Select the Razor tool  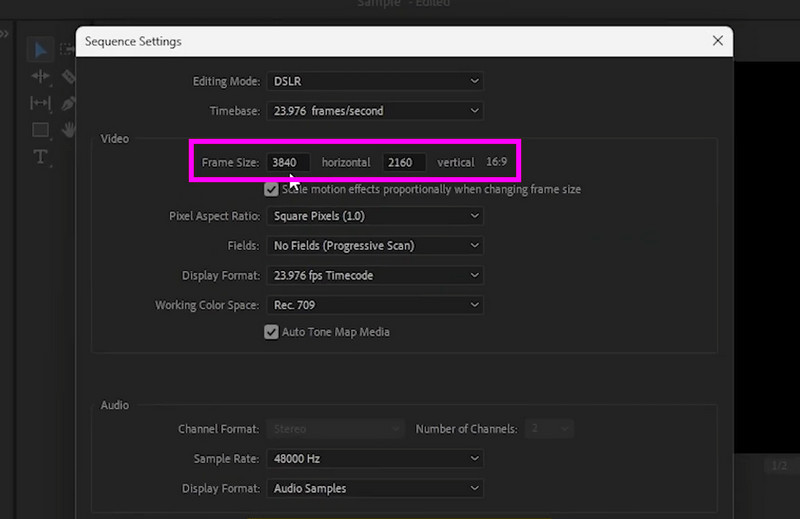68,77
